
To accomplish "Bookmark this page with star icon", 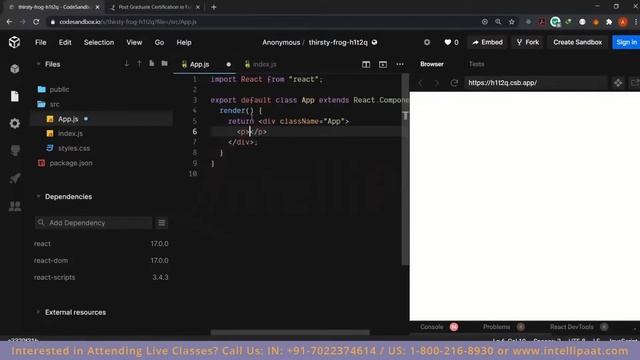I will click(x=512, y=22).
